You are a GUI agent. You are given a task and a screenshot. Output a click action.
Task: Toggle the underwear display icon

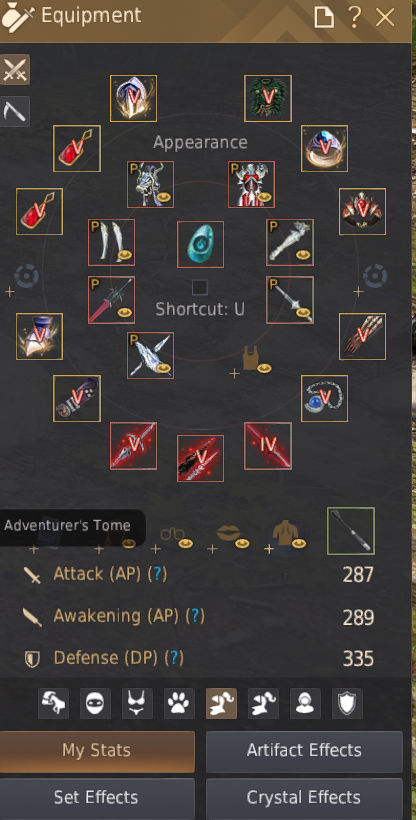pyautogui.click(x=138, y=703)
